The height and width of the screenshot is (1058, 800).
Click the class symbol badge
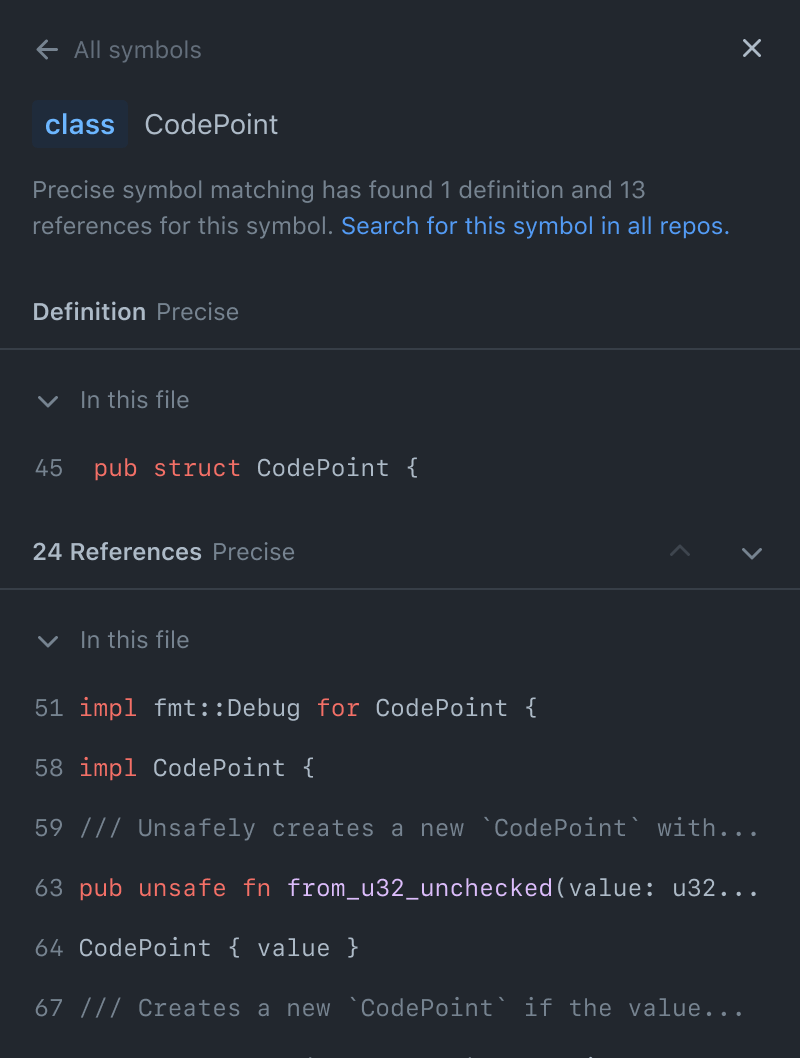click(x=80, y=125)
